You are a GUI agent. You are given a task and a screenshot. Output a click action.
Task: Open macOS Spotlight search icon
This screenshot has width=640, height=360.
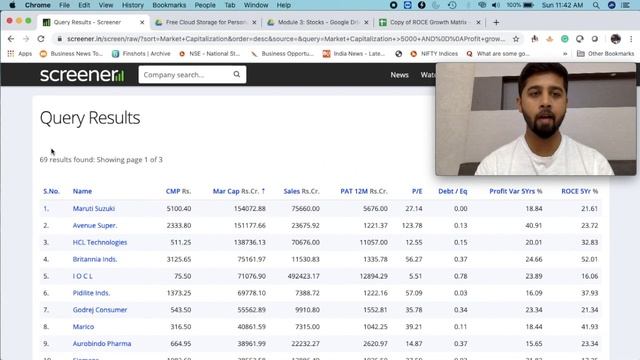(596, 5)
